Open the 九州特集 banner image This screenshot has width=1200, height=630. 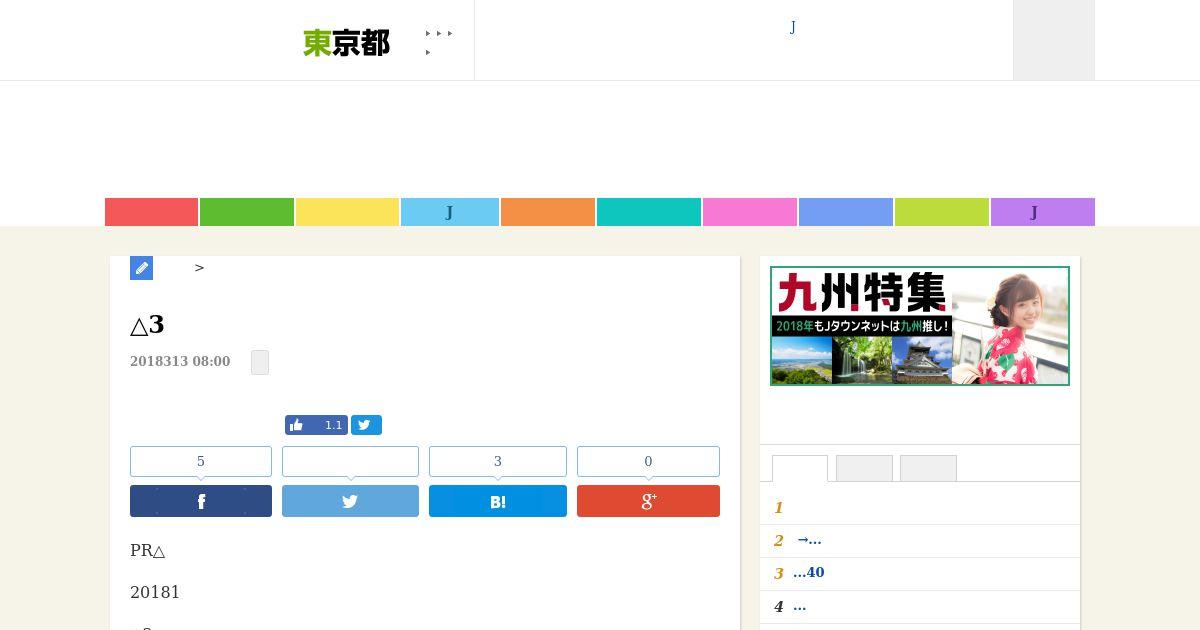(920, 326)
